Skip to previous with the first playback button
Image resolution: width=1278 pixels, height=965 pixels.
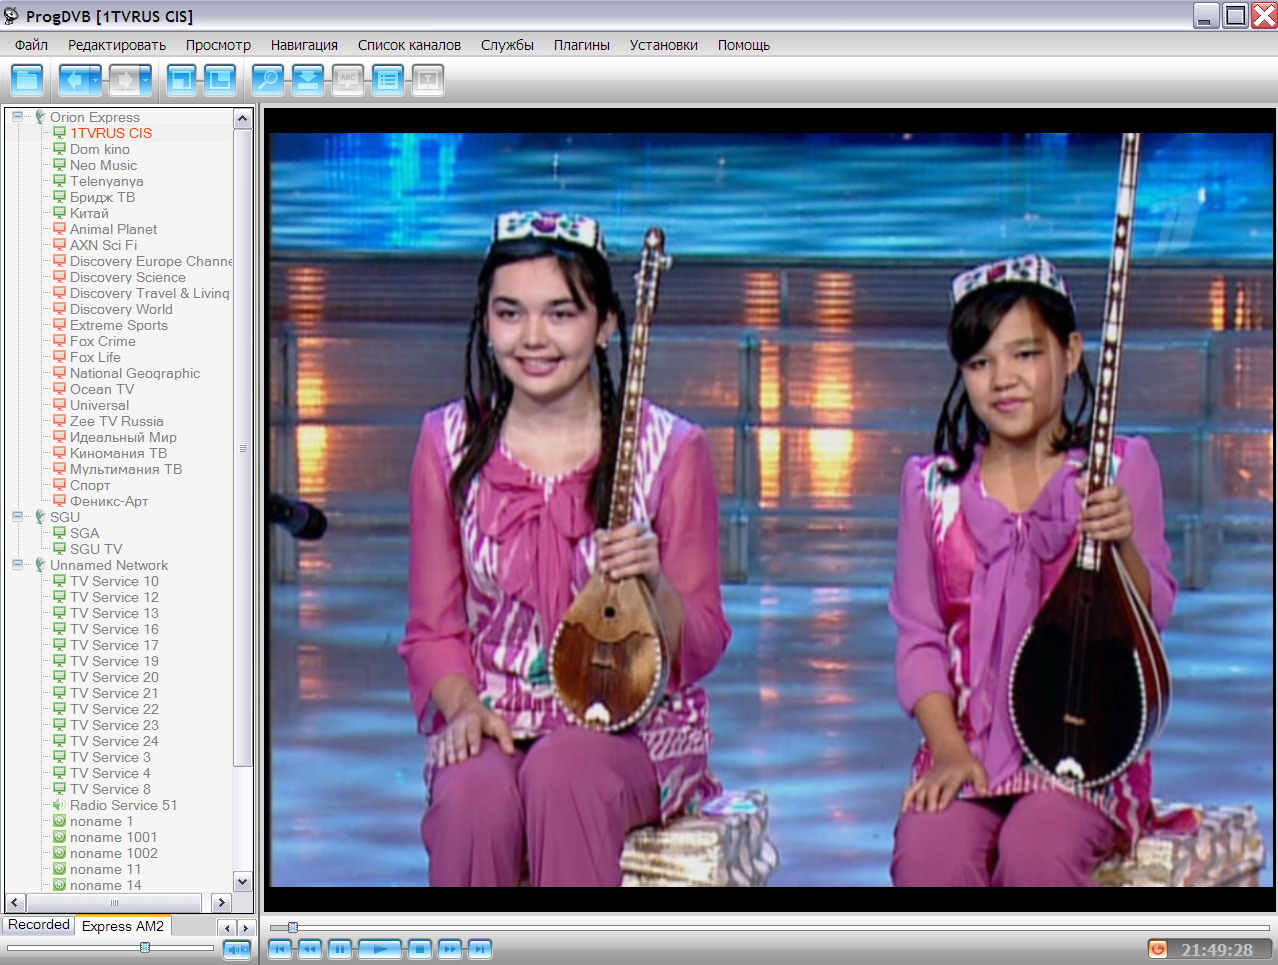280,949
